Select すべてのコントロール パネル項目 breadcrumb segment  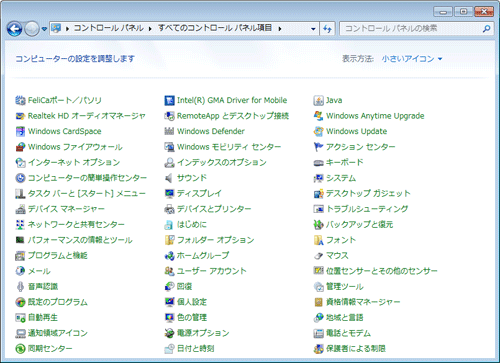click(215, 28)
